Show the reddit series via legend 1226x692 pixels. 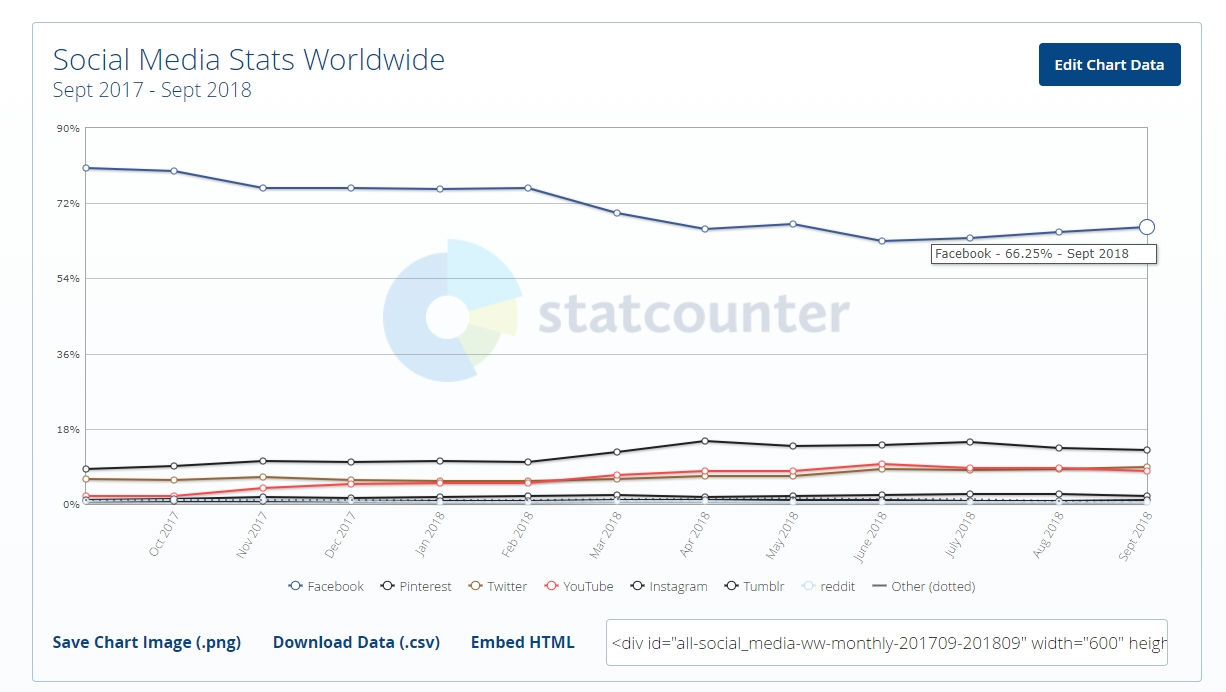pos(828,586)
